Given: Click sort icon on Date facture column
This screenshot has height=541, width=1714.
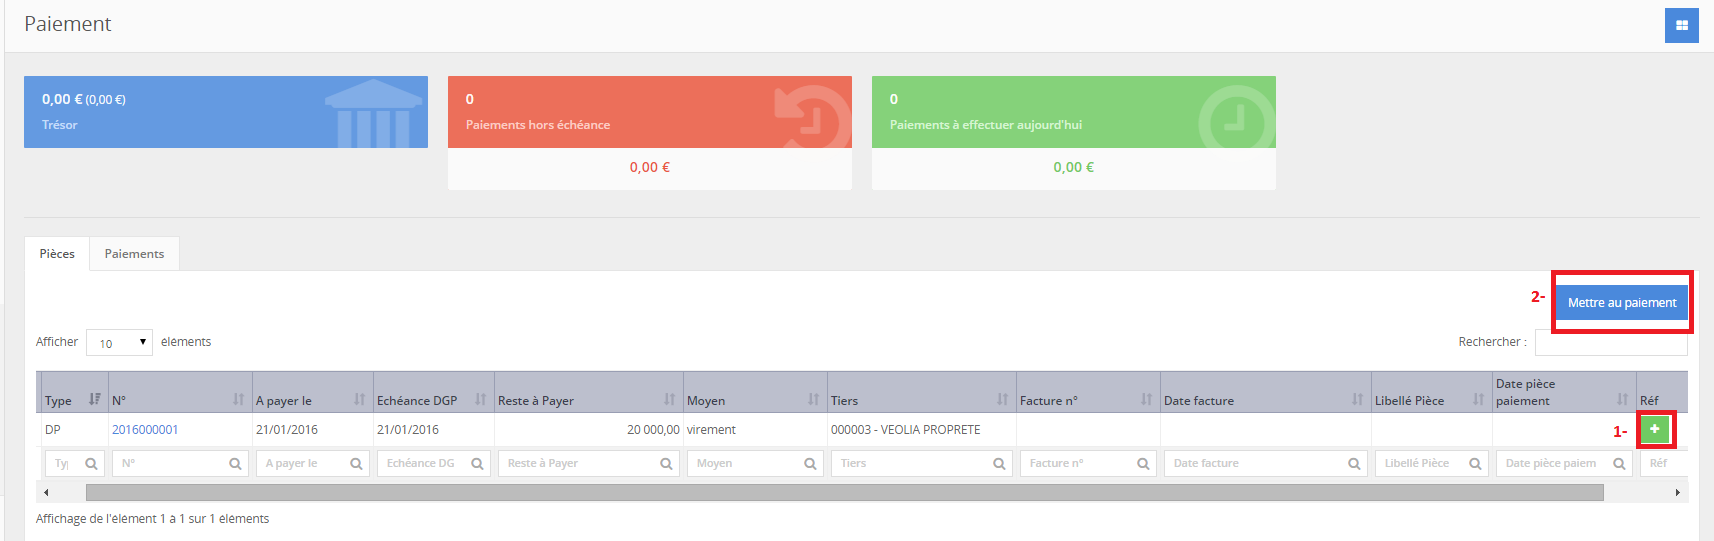Looking at the screenshot, I should (x=1357, y=400).
